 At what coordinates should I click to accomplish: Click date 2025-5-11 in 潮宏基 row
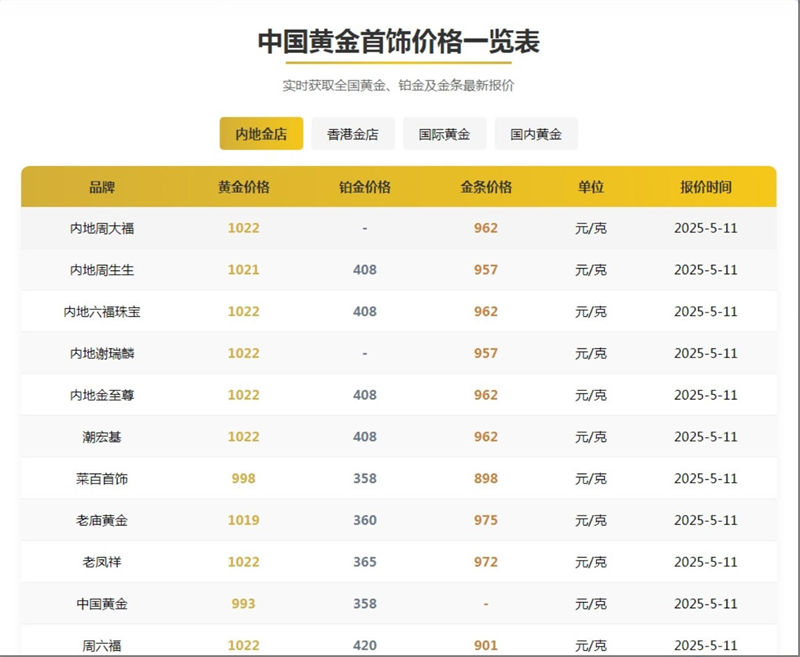(706, 437)
